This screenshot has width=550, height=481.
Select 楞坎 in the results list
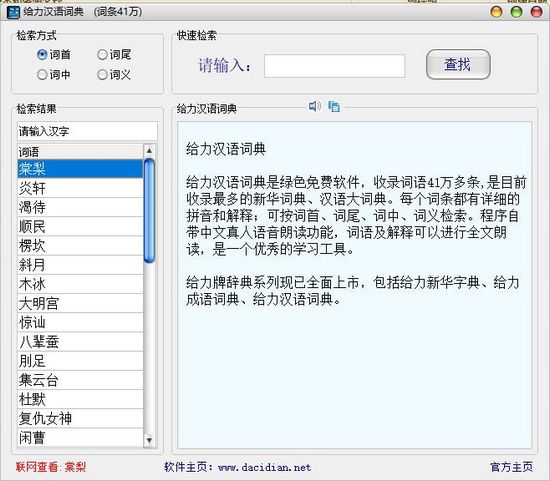coord(80,246)
